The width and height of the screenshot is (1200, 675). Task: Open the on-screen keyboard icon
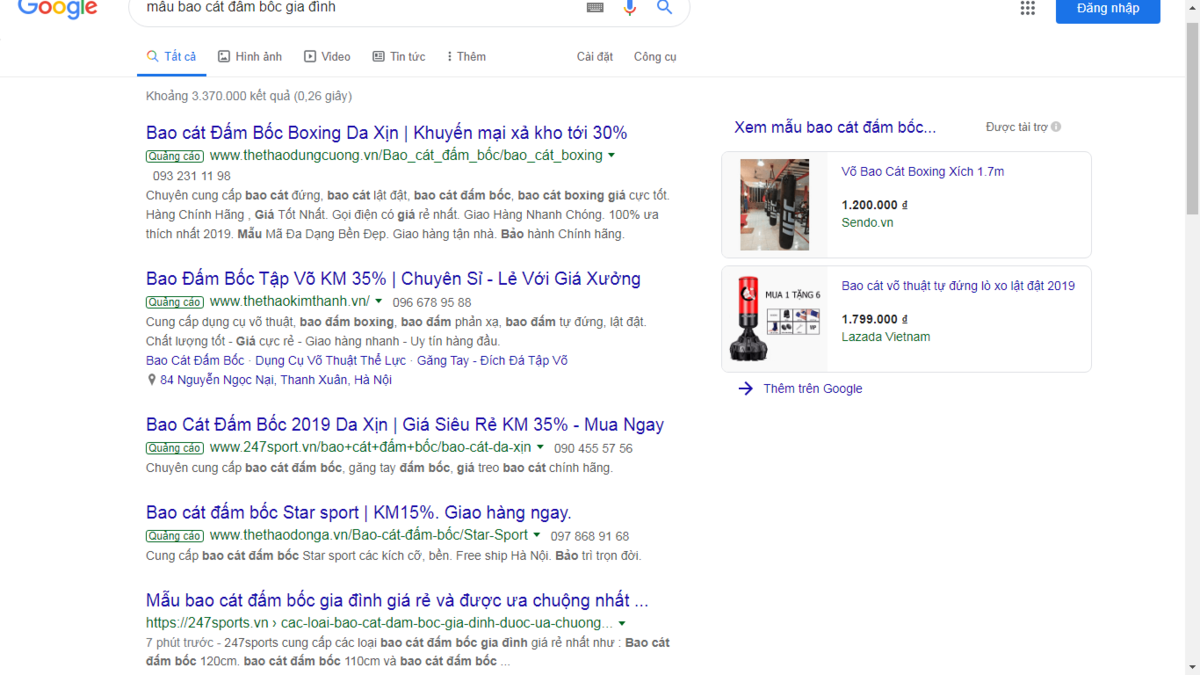(595, 8)
